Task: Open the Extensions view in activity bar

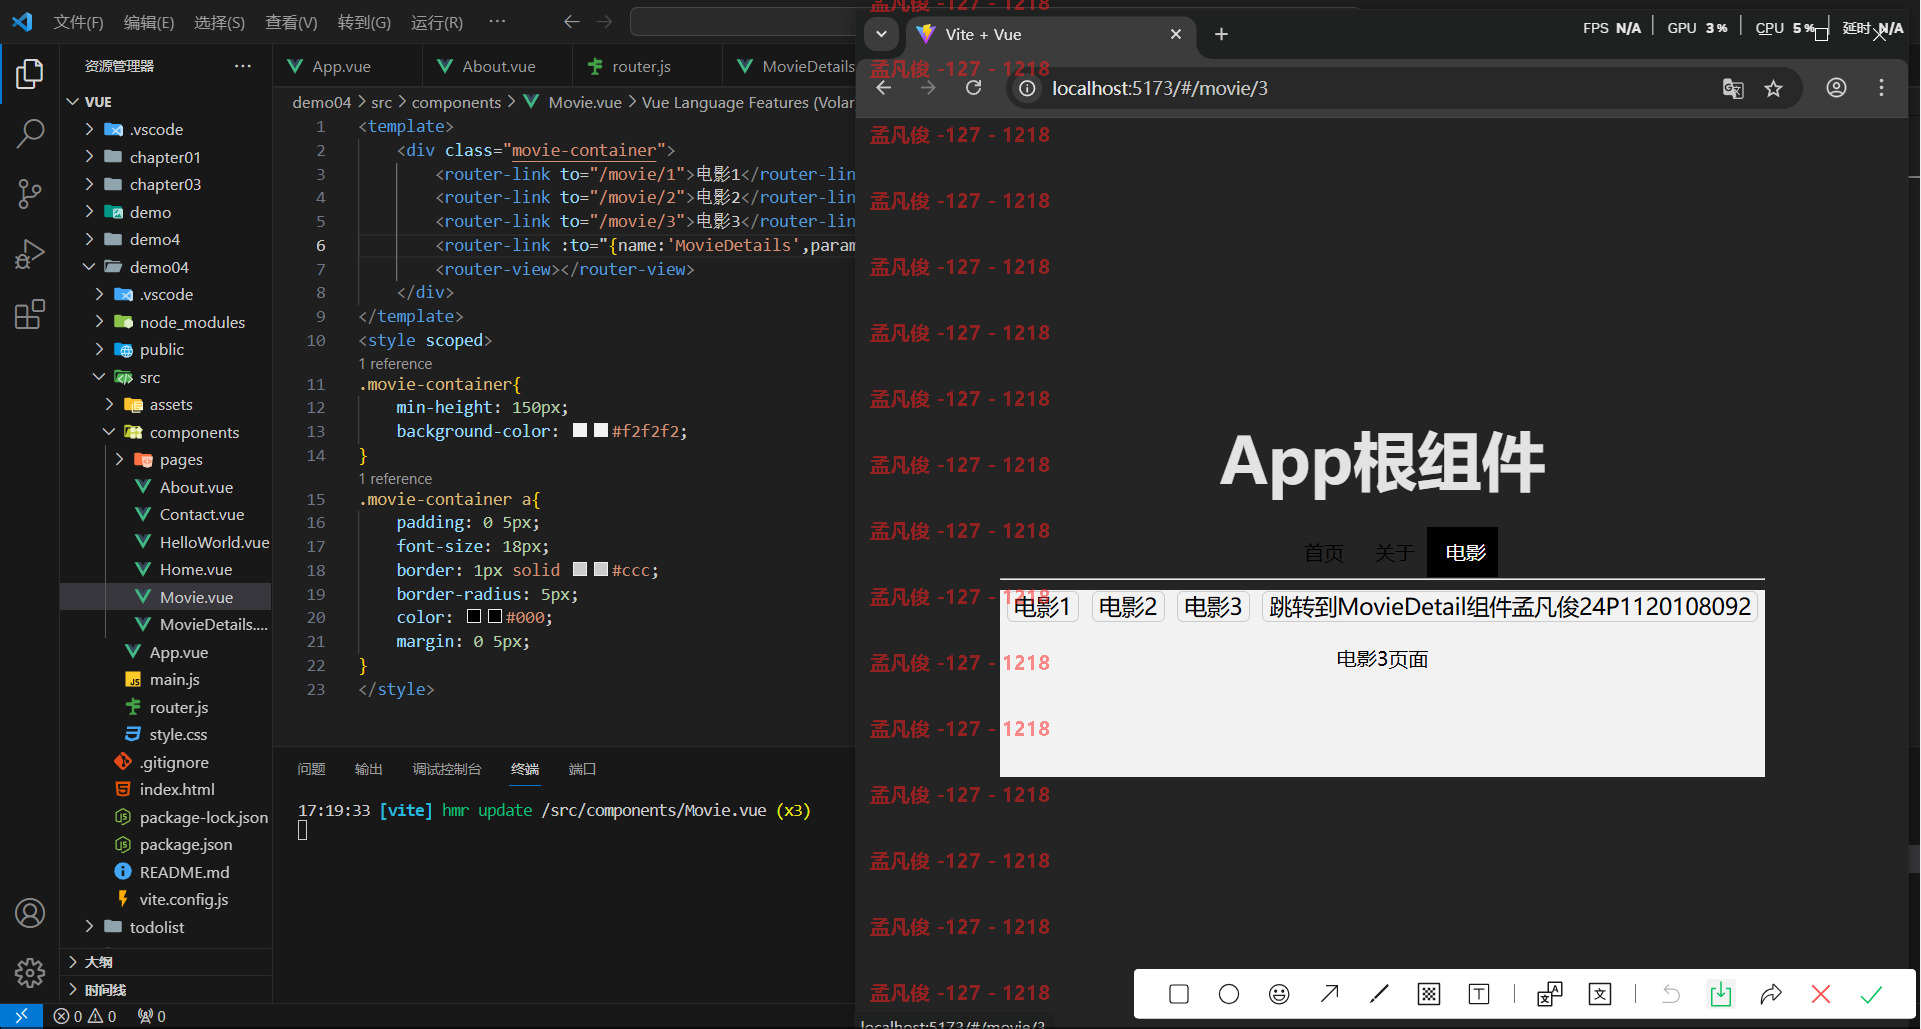Action: 30,314
